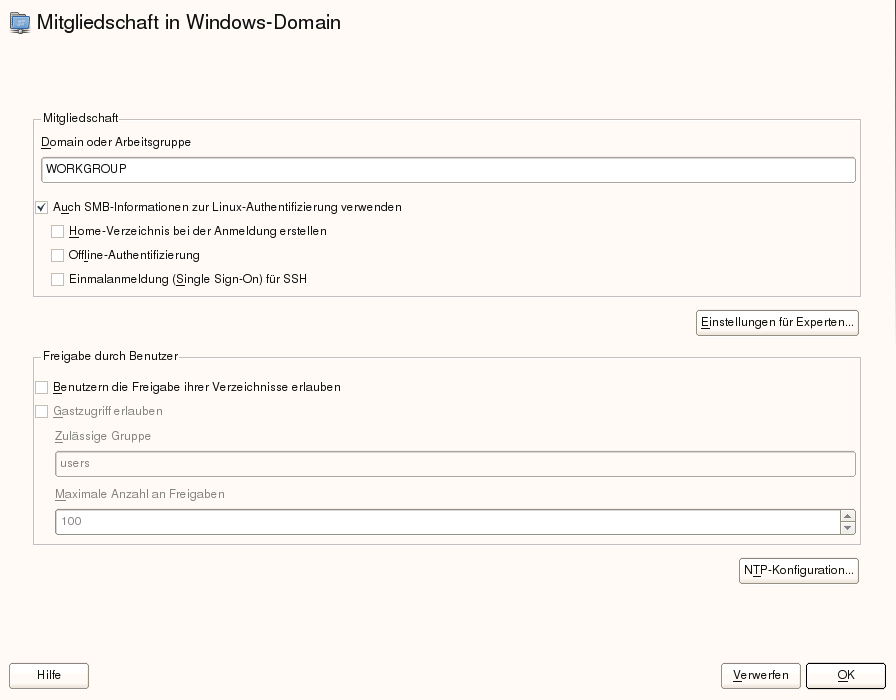Confirm the dialog with OK
Image resolution: width=896 pixels, height=700 pixels.
tap(845, 675)
